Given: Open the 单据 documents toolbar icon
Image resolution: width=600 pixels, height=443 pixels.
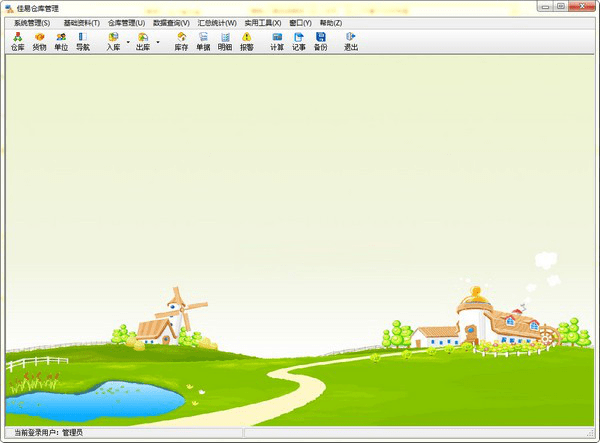Looking at the screenshot, I should pyautogui.click(x=203, y=42).
